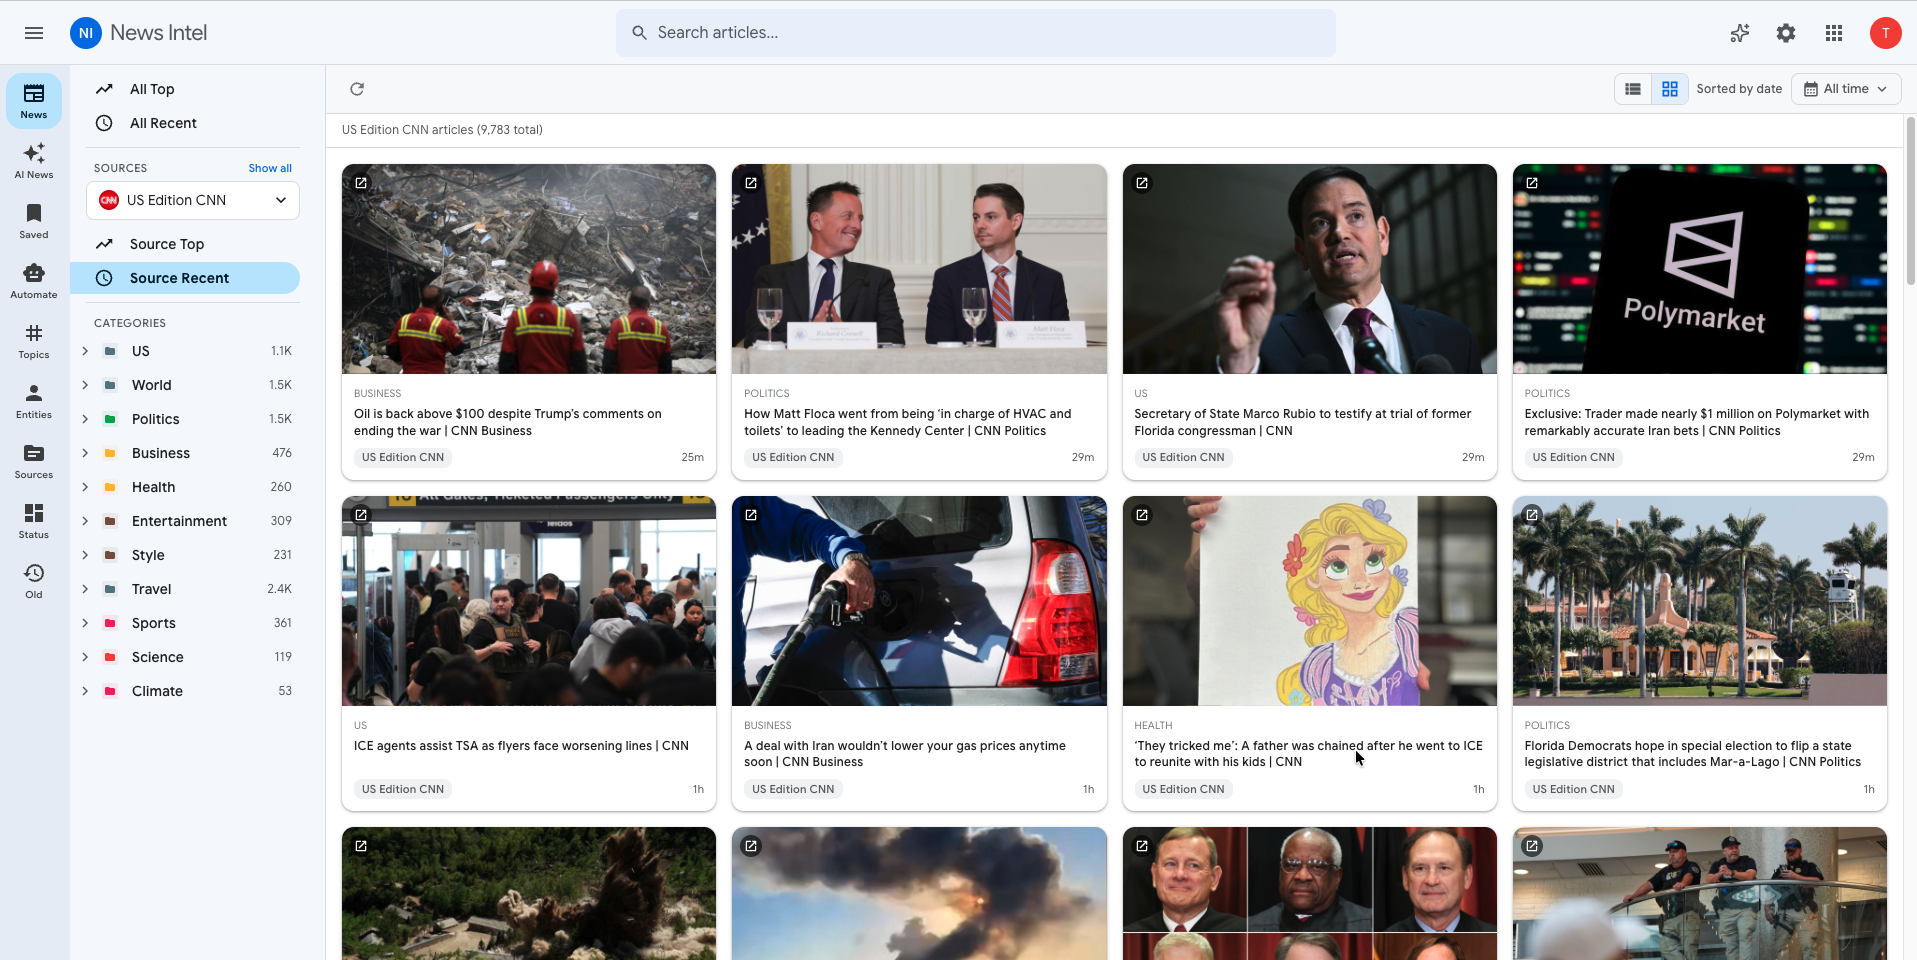Click US Edition CNN tag on ICE agents card
Screen dimensions: 1917x960
click(403, 789)
